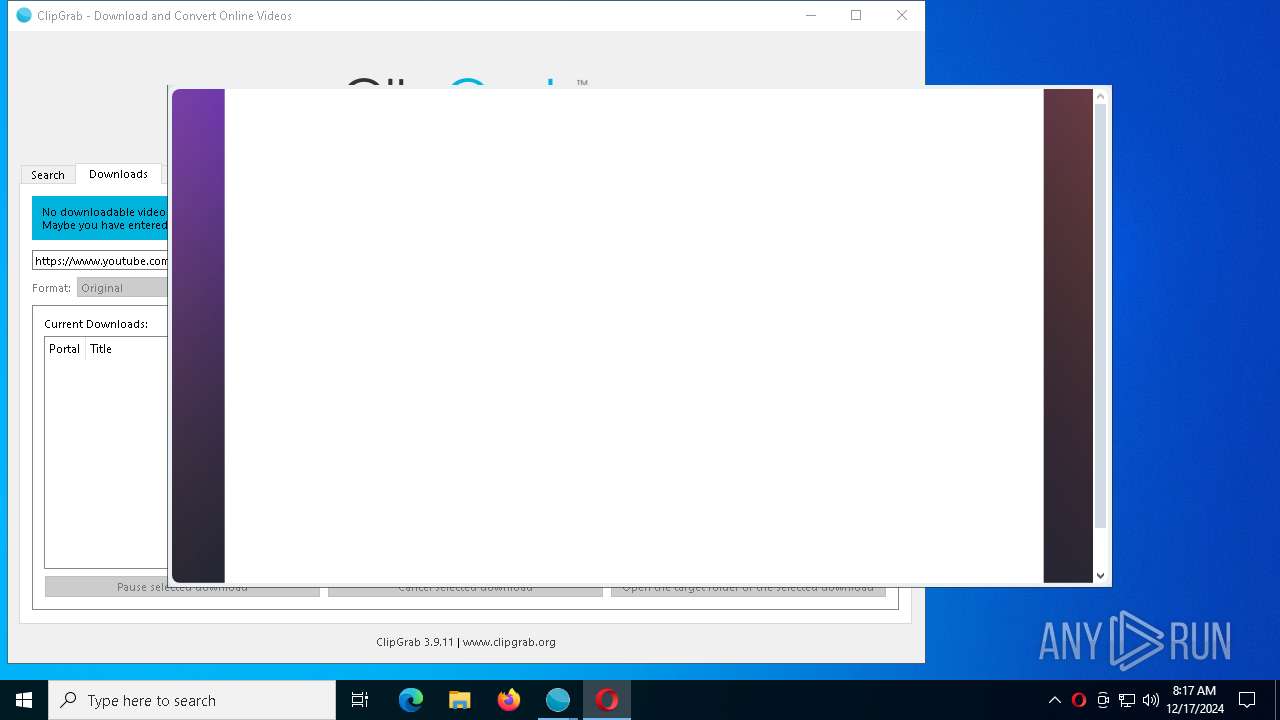Click the taskbar 'Type here to search' box
This screenshot has height=720, width=1280.
(x=192, y=700)
